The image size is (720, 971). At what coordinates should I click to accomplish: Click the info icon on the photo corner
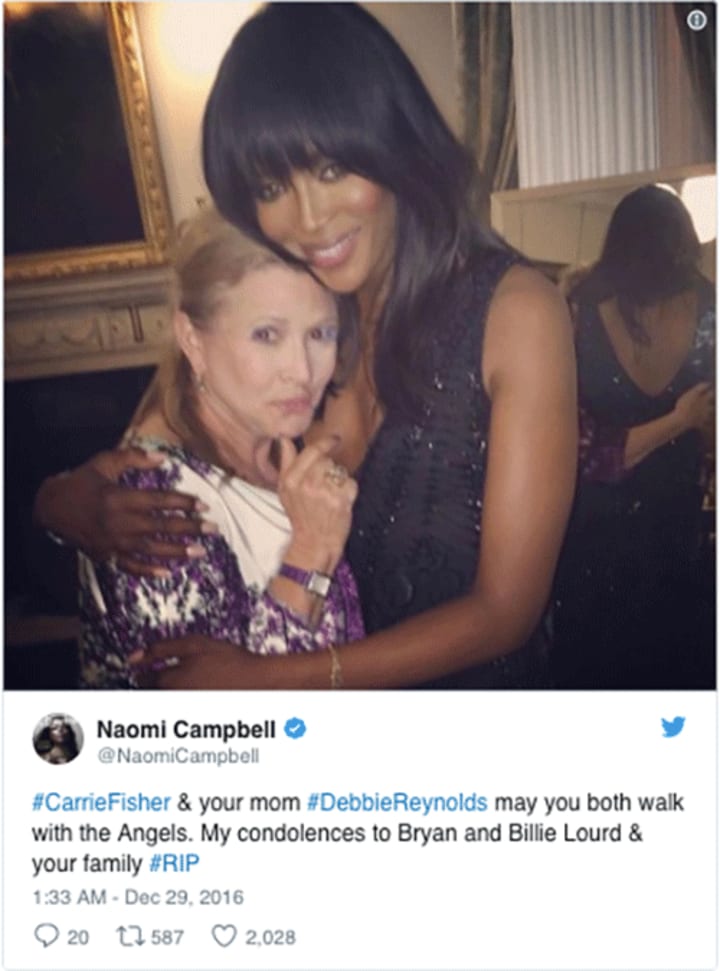coord(696,20)
